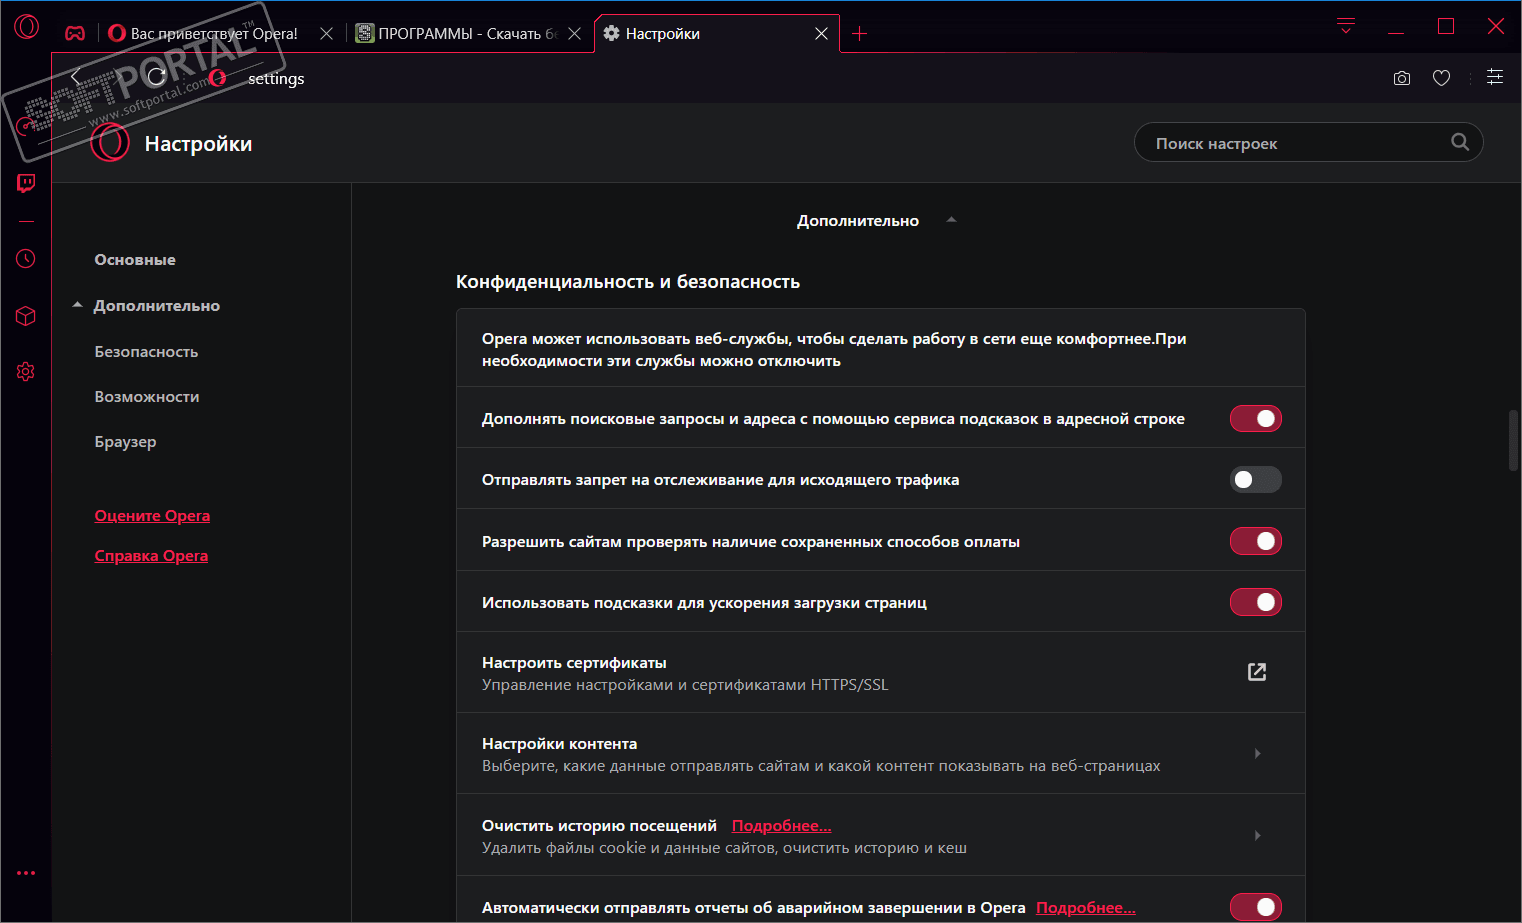This screenshot has height=923, width=1522.
Task: Click "Управление настройками и сертификатами HTTPS/SSL" text
Action: [685, 685]
